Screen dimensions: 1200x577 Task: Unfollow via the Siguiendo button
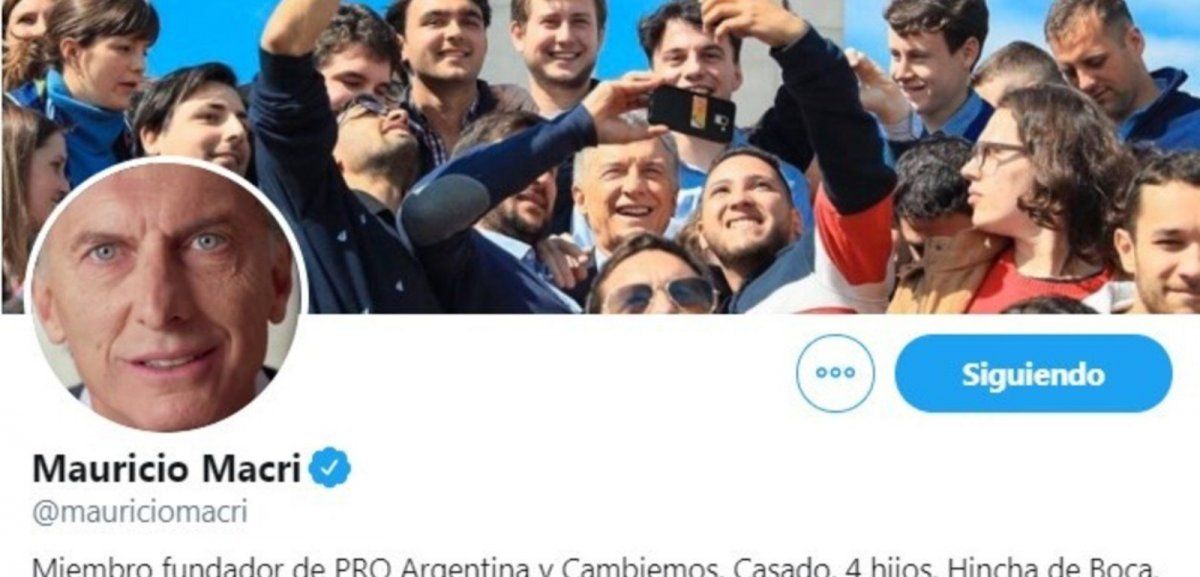(1033, 374)
